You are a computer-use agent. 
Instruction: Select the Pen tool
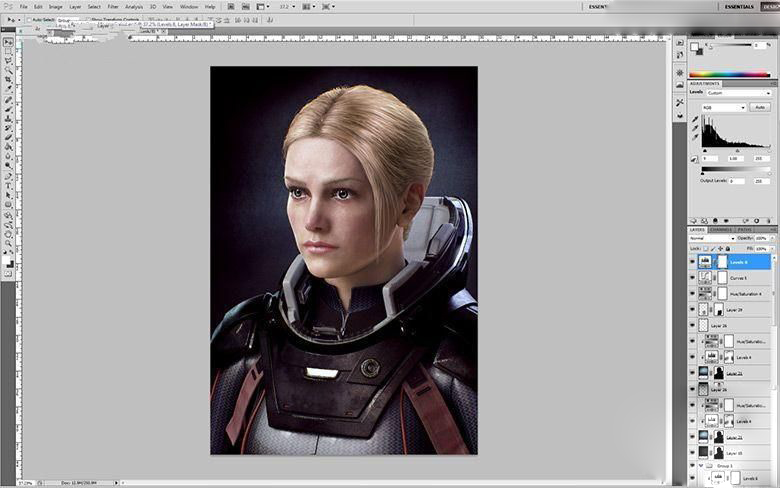pos(8,176)
